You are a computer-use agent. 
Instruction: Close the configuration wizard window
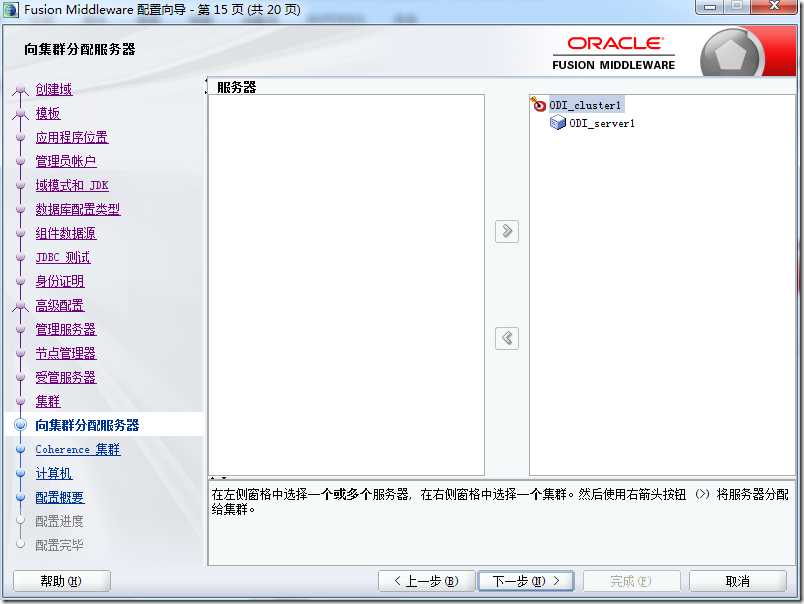(x=775, y=6)
